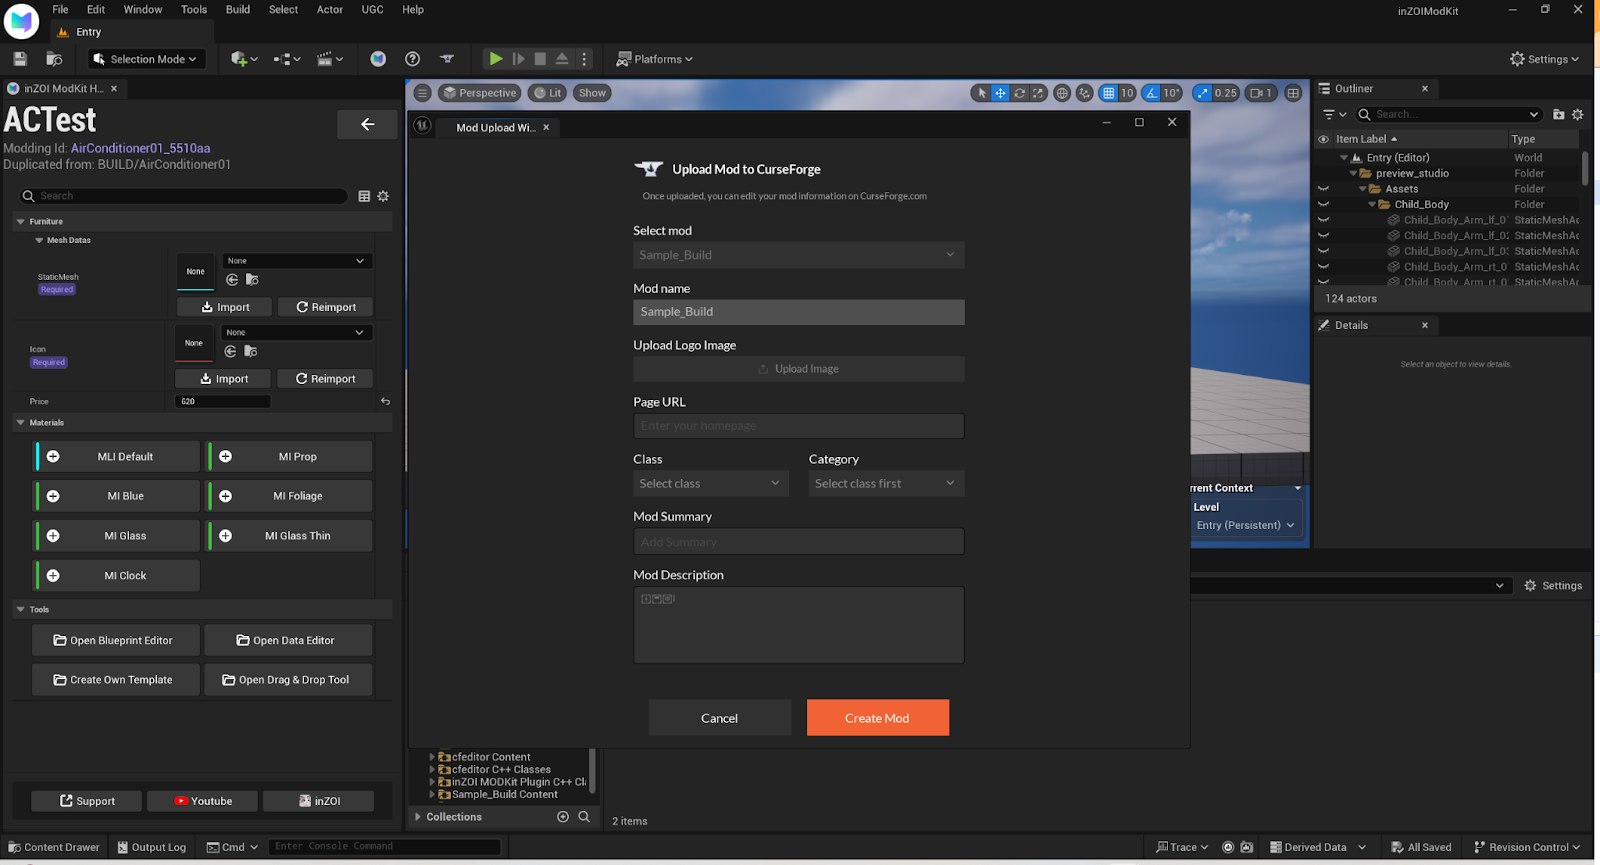Toggle visibility of the Child_Body folder
The width and height of the screenshot is (1600, 865).
tap(1324, 204)
